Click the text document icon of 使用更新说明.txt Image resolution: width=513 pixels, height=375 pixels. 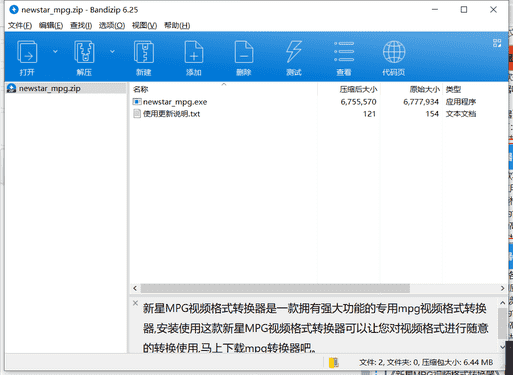(x=137, y=114)
